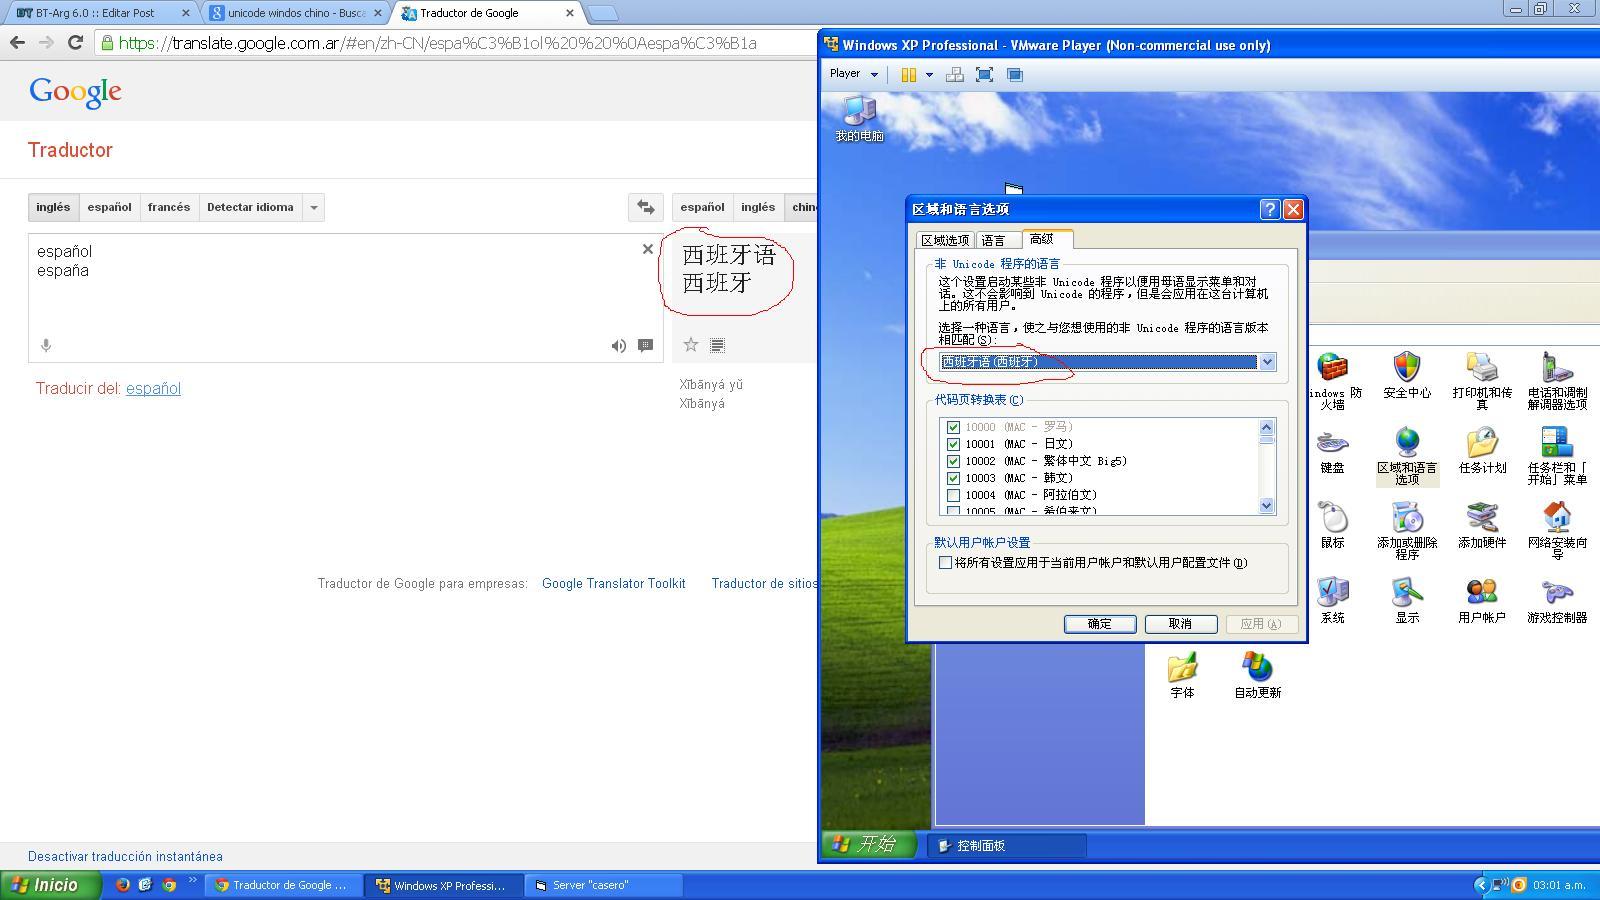Open 显示 display control panel icon
The image size is (1600, 900).
click(x=1407, y=601)
